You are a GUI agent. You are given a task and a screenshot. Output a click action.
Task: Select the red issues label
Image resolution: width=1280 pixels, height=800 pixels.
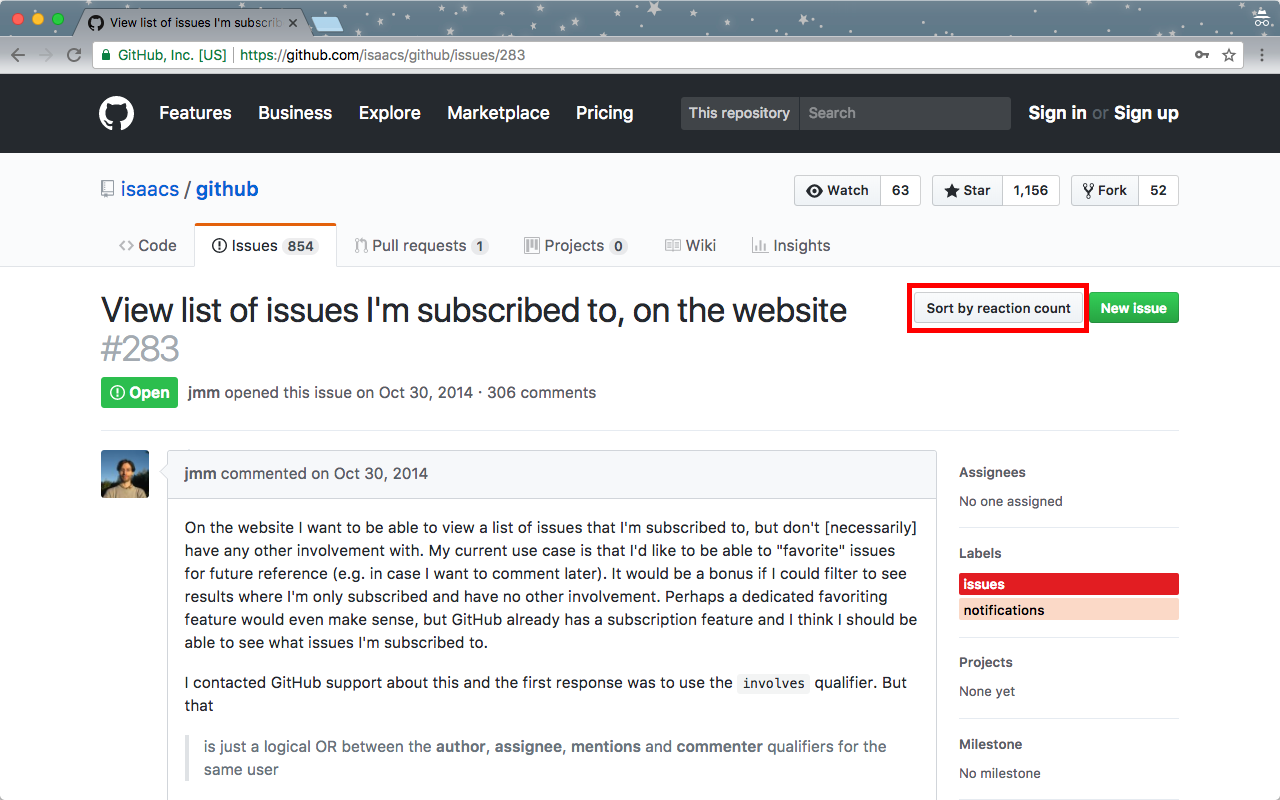[x=1068, y=583]
